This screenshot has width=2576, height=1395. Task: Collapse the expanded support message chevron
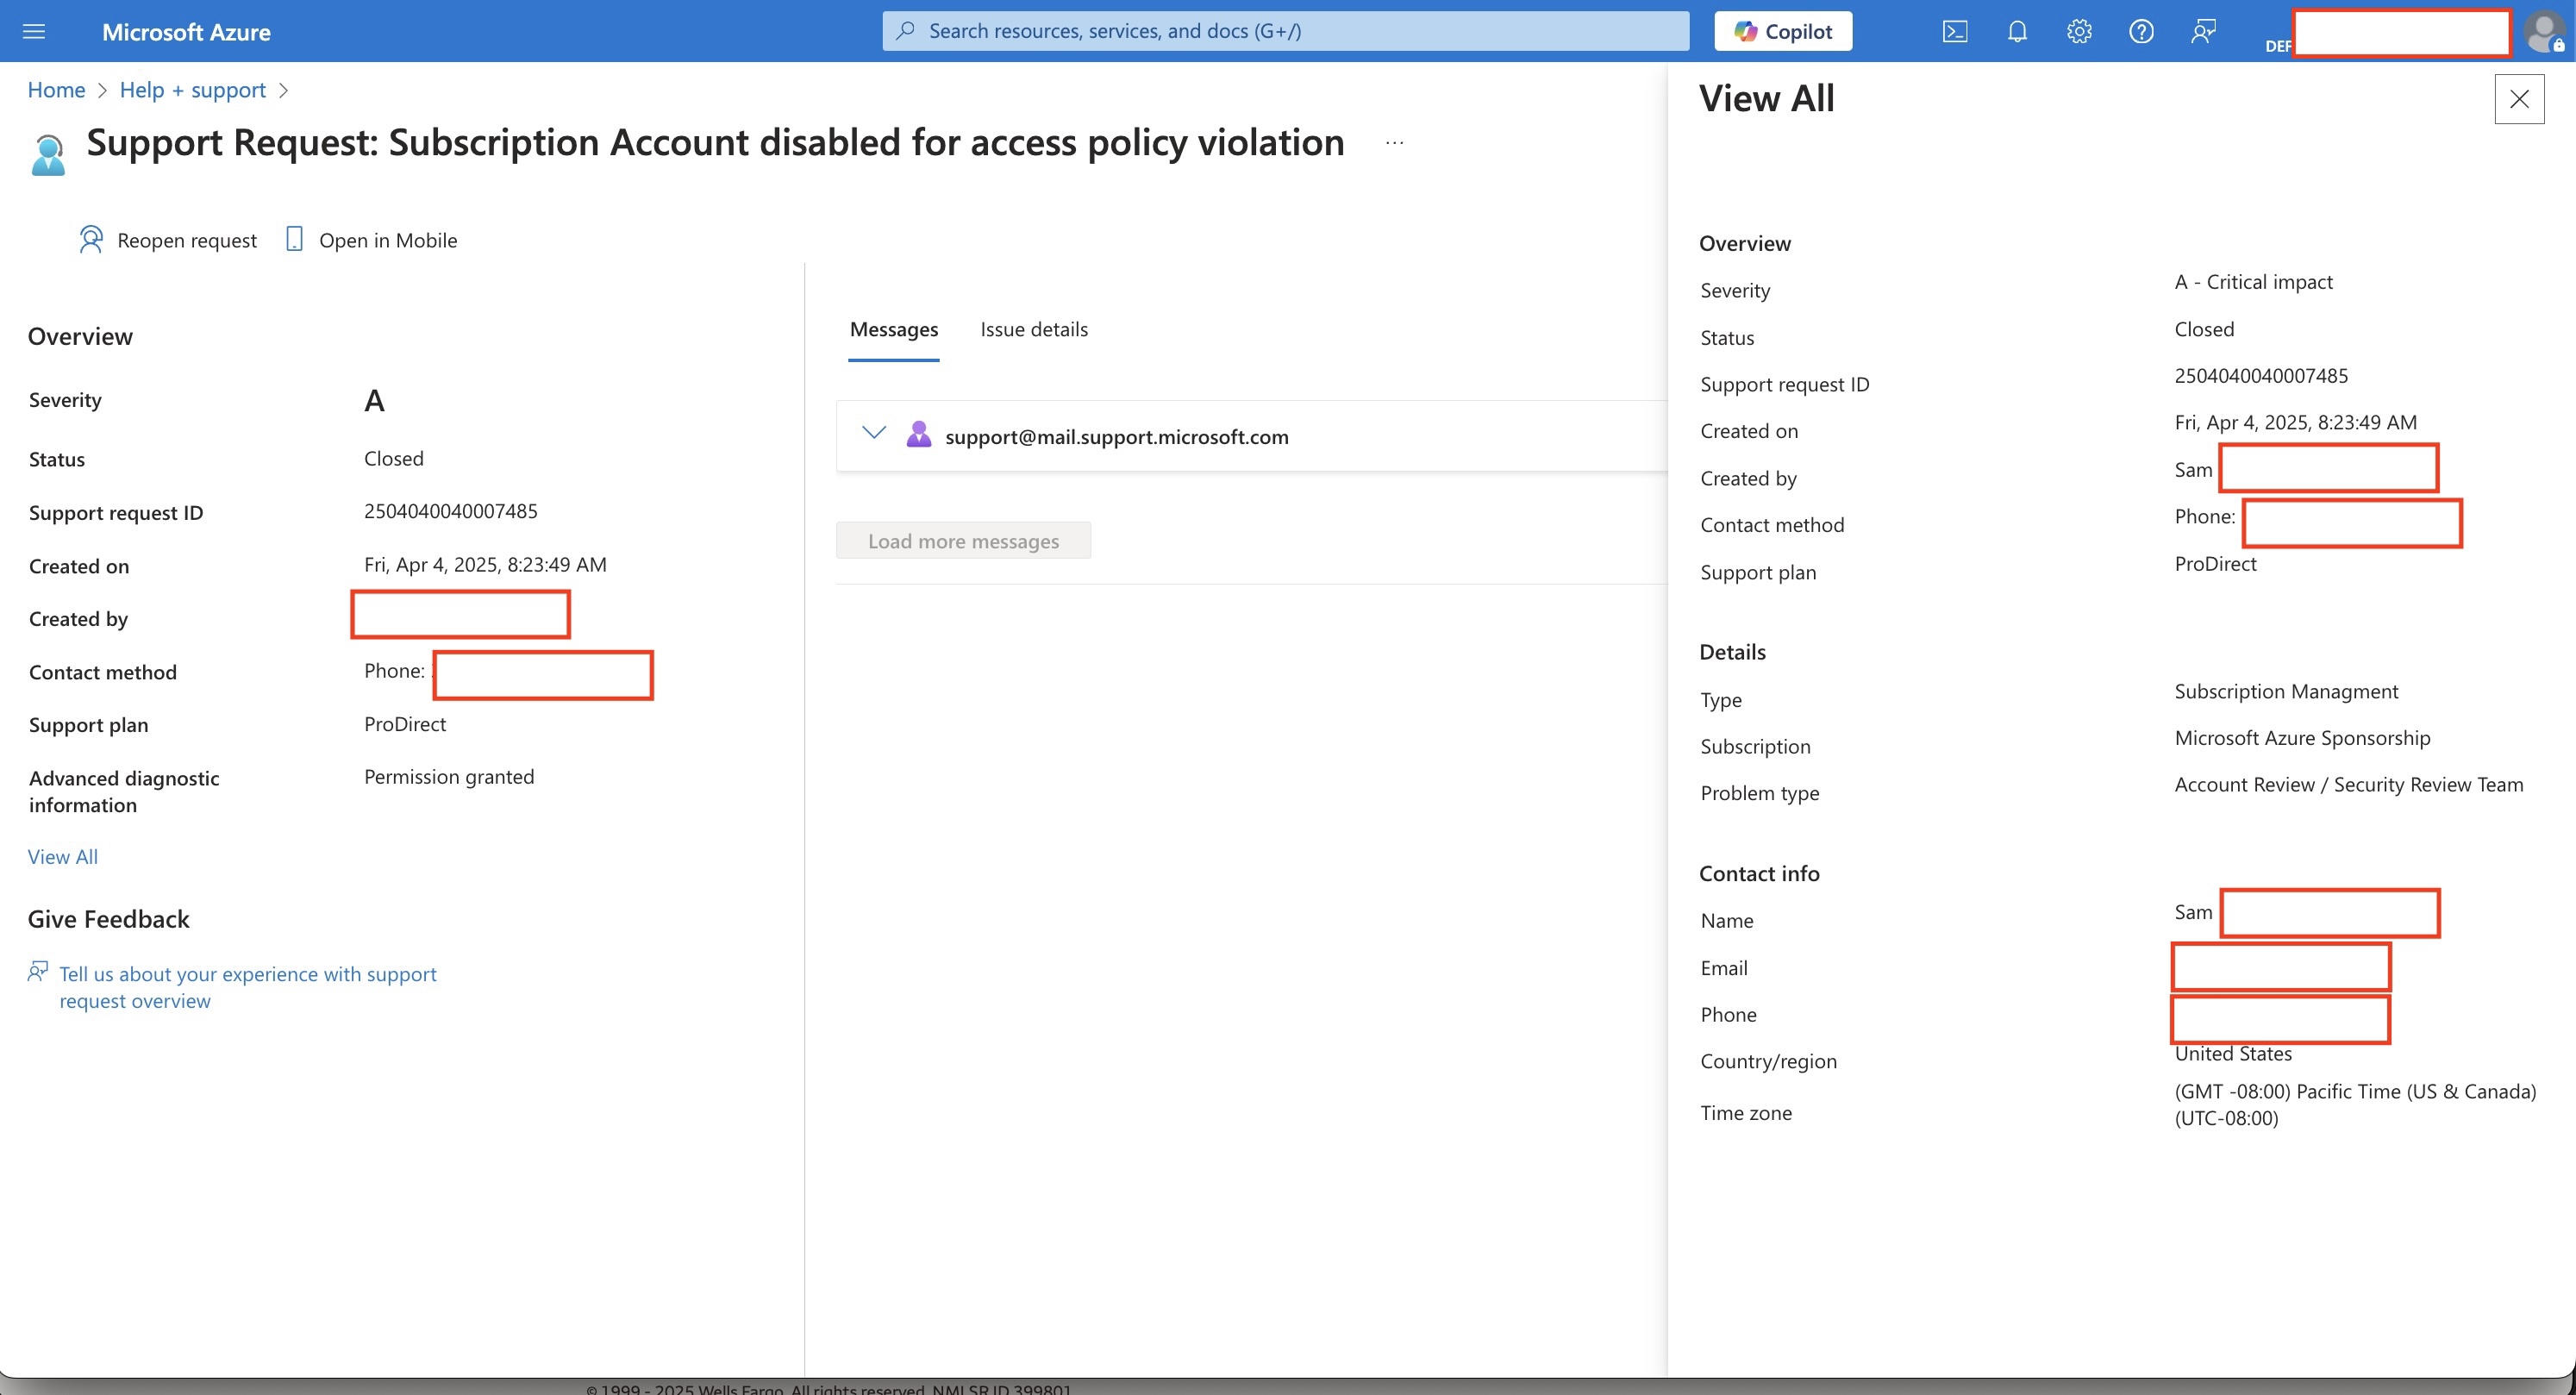pyautogui.click(x=873, y=433)
